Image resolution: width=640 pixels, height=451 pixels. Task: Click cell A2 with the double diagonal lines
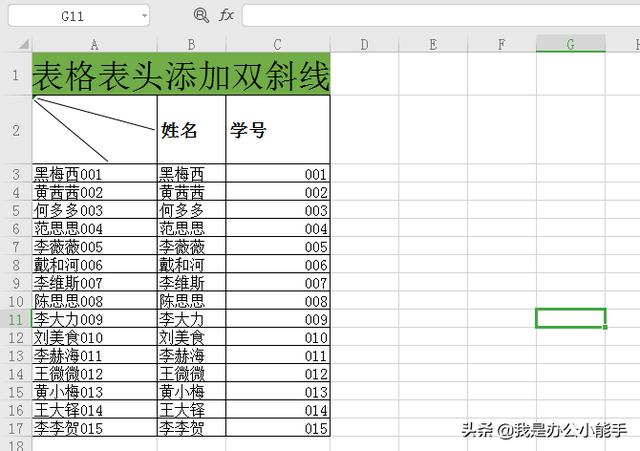click(x=95, y=130)
